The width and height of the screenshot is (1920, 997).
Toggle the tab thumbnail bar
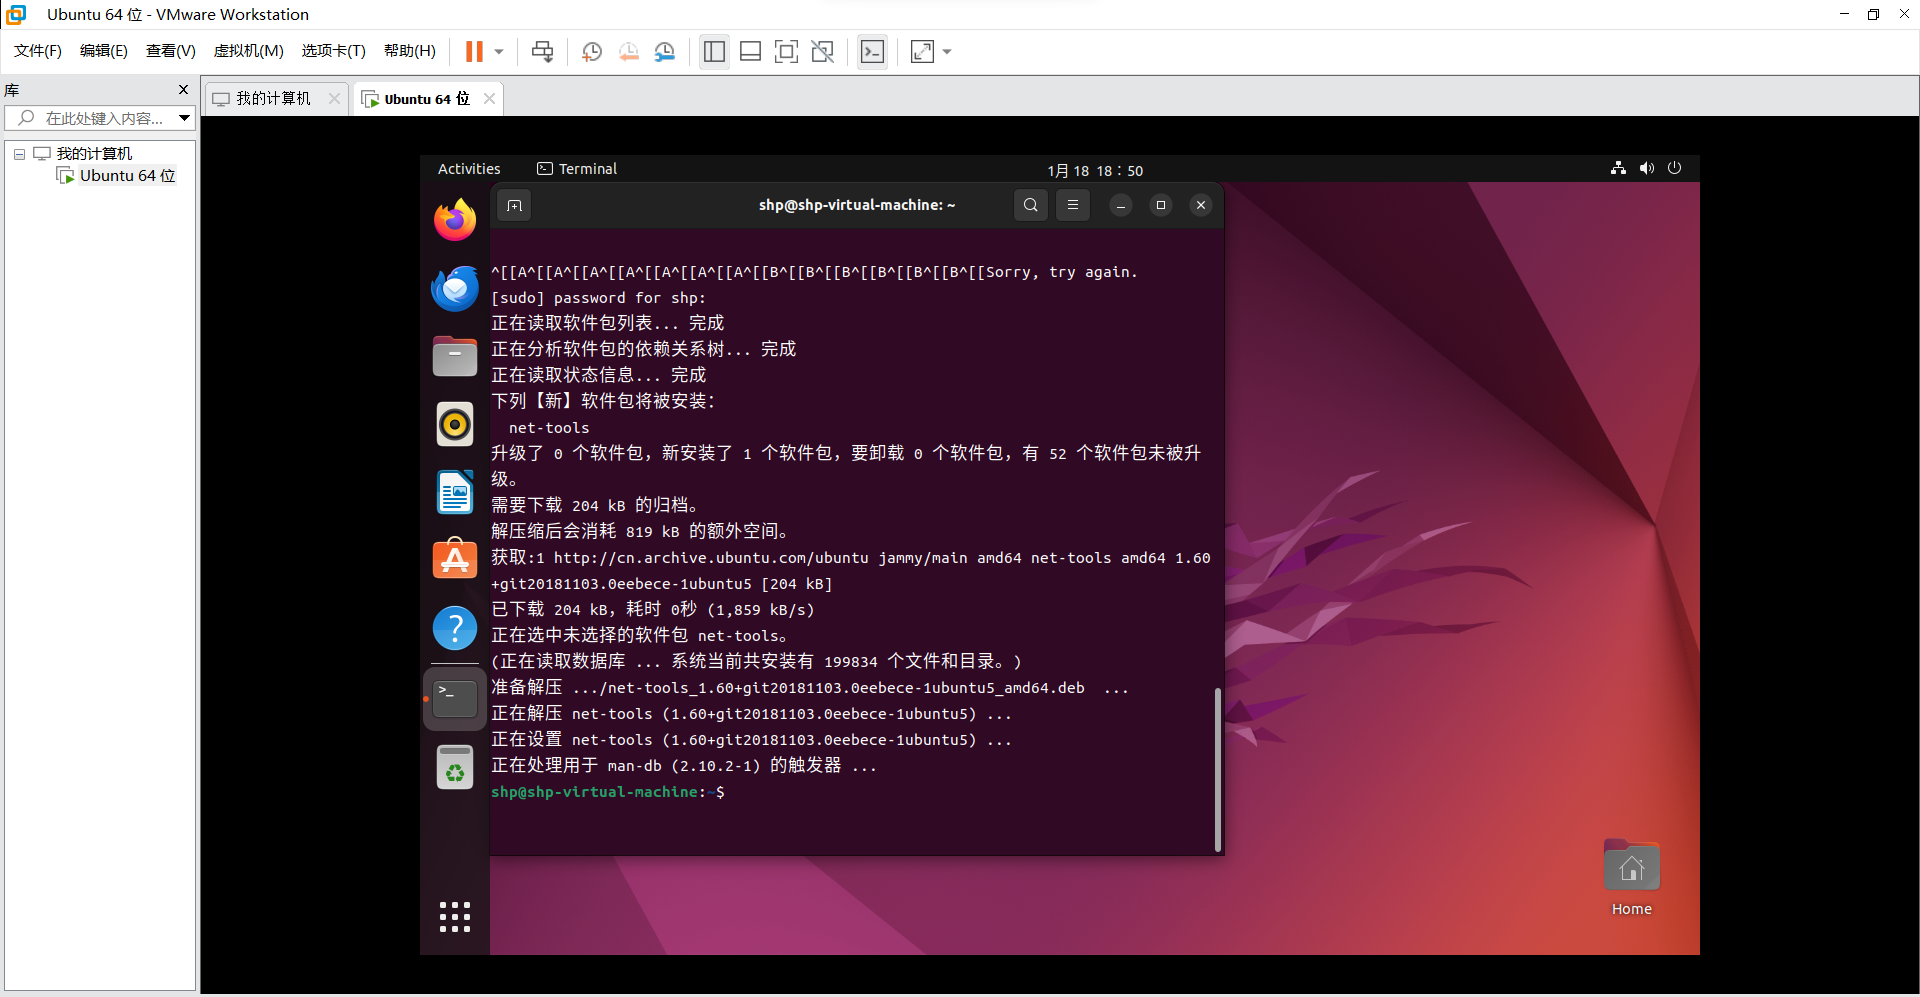750,51
